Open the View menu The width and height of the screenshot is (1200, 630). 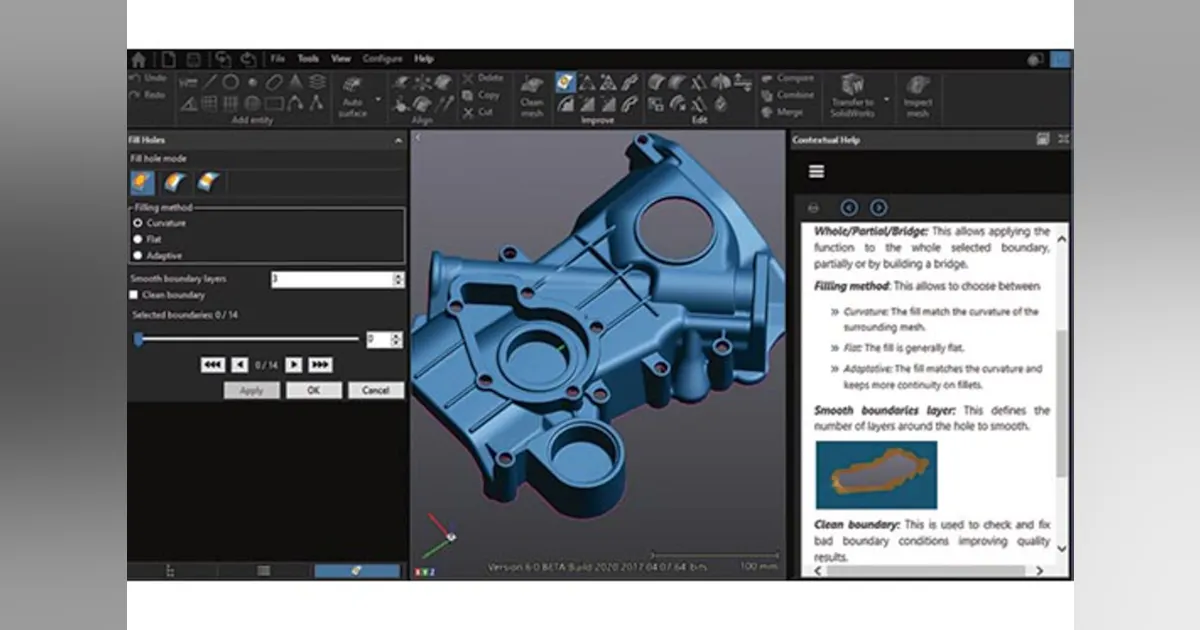coord(341,59)
